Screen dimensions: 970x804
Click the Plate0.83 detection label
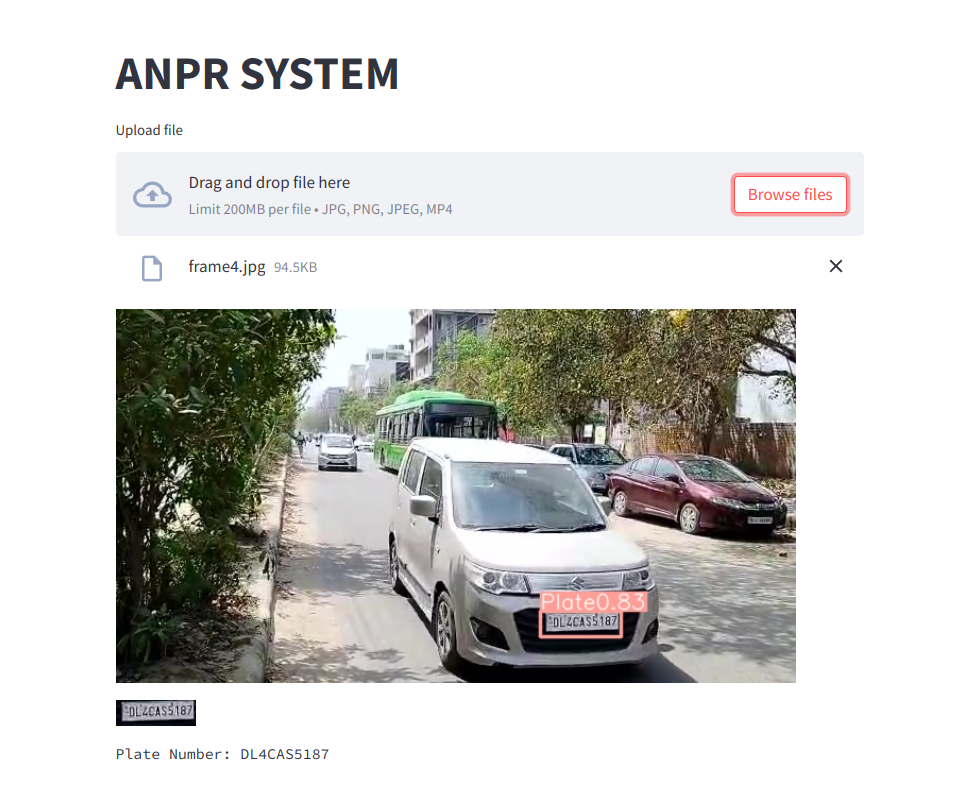593,602
